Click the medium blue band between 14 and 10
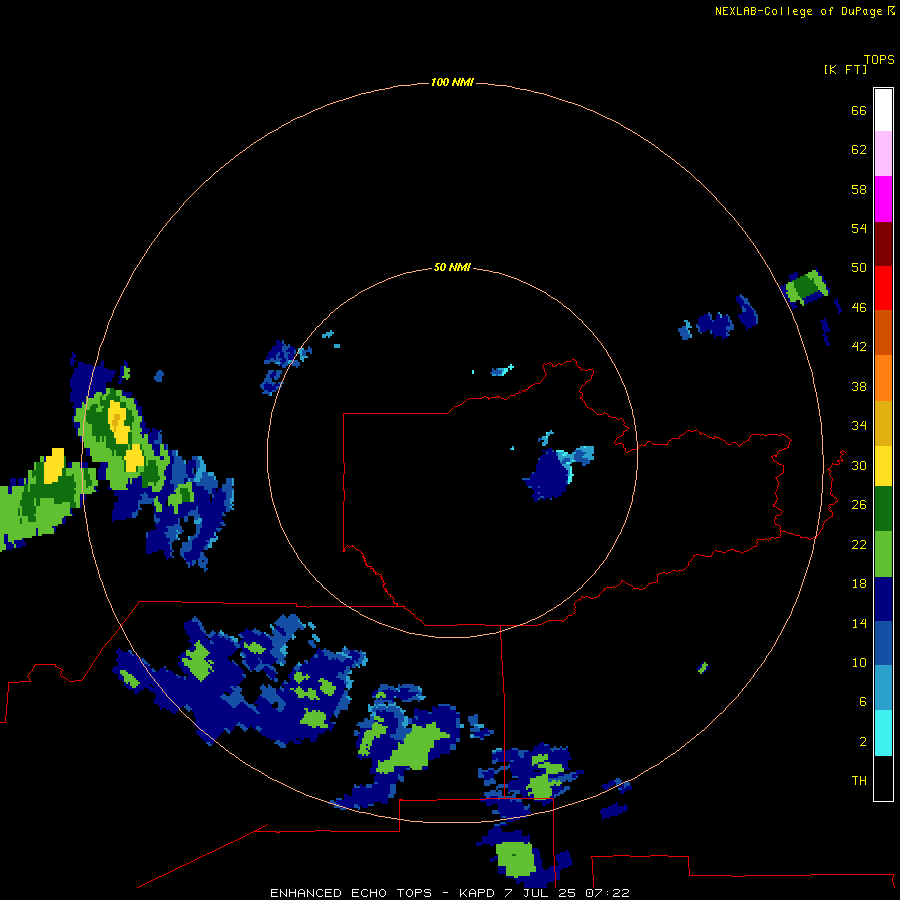This screenshot has width=900, height=900. click(x=883, y=643)
